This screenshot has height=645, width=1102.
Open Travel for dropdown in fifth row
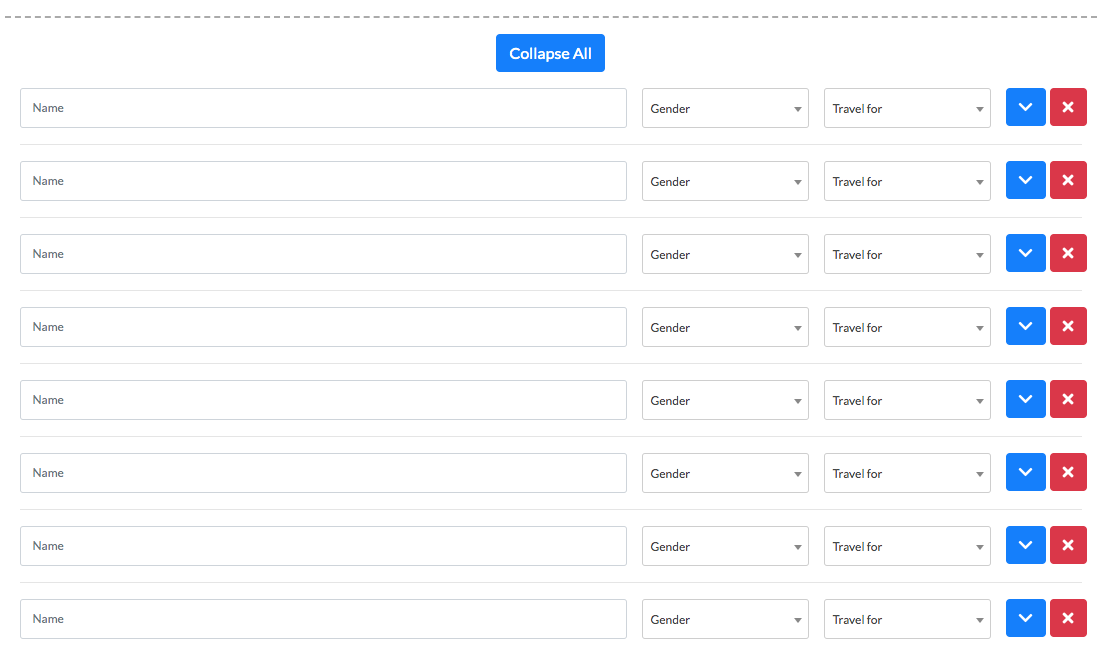coord(907,400)
